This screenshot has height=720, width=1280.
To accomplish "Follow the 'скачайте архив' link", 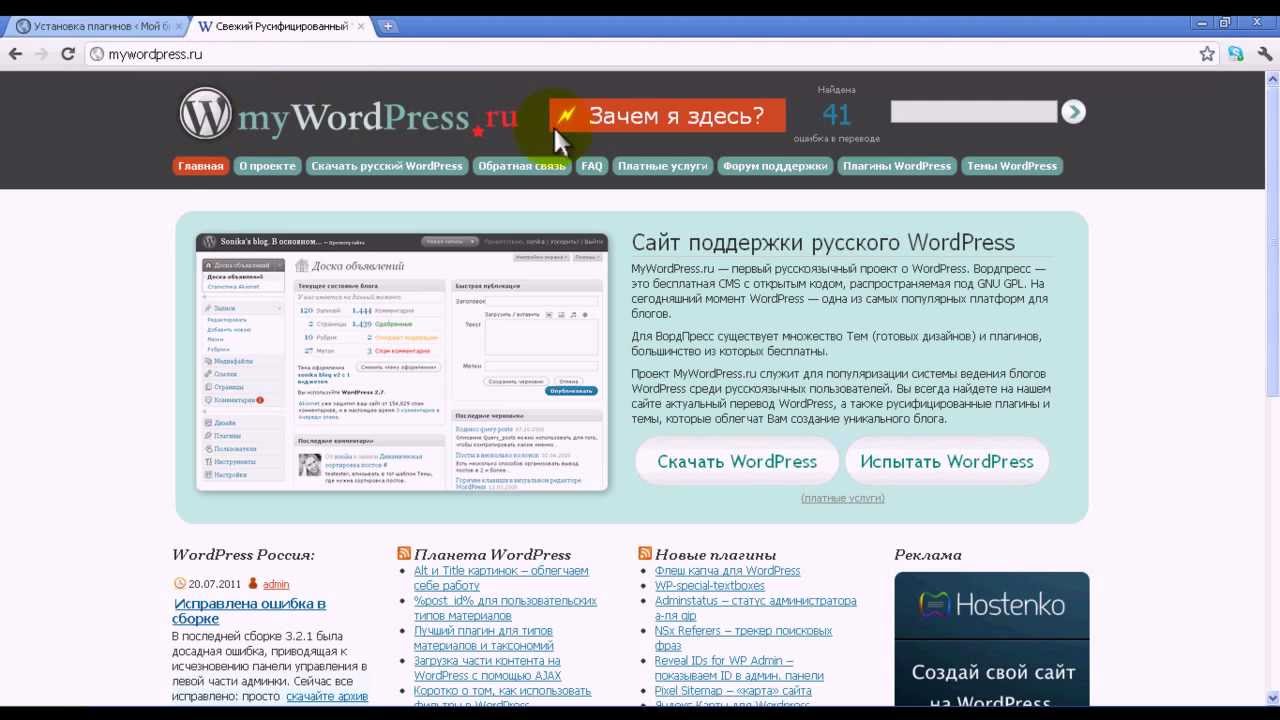I will (327, 696).
